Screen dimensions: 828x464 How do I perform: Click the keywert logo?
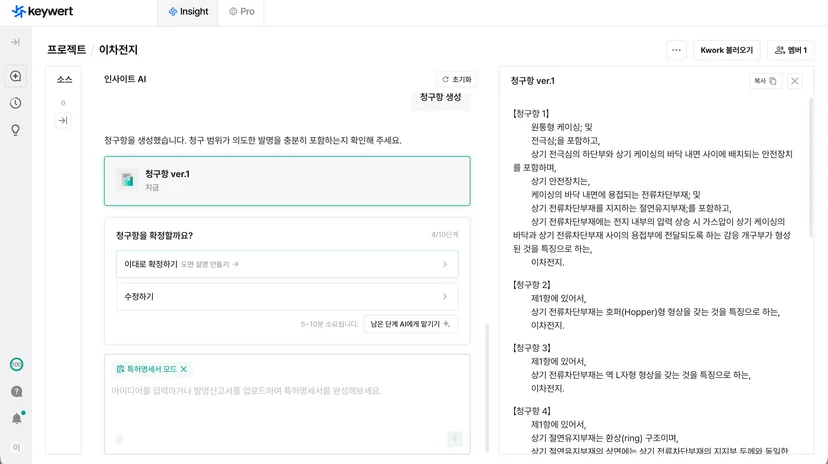(42, 11)
